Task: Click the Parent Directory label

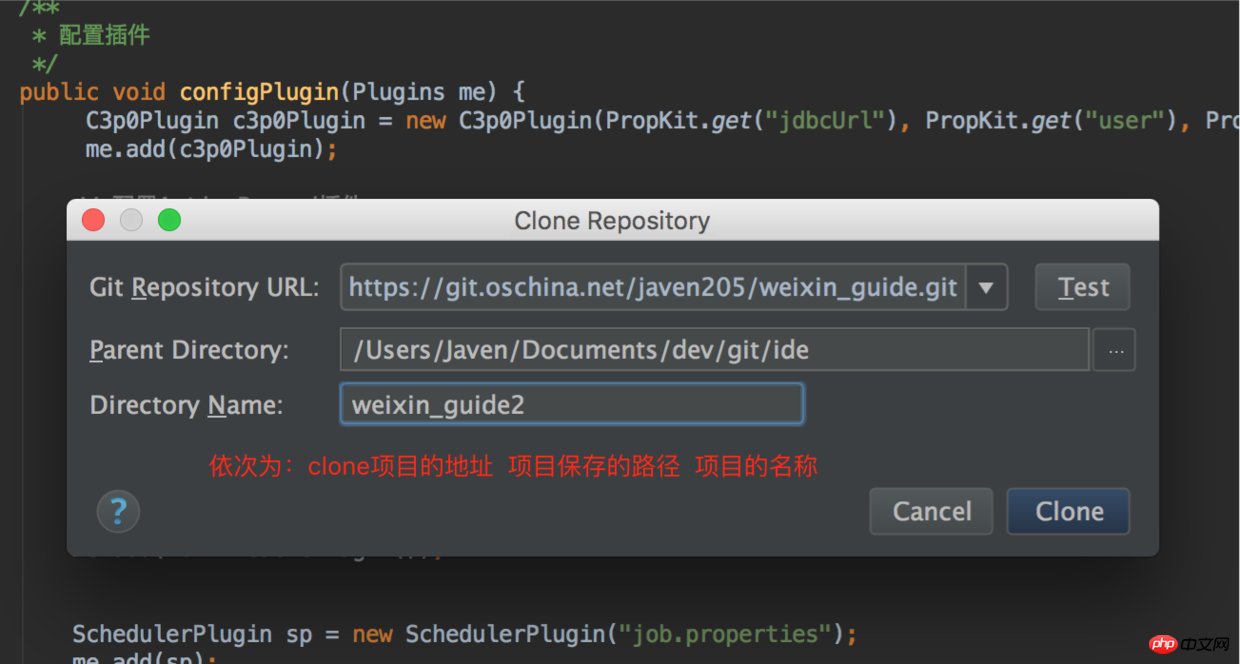Action: (189, 350)
